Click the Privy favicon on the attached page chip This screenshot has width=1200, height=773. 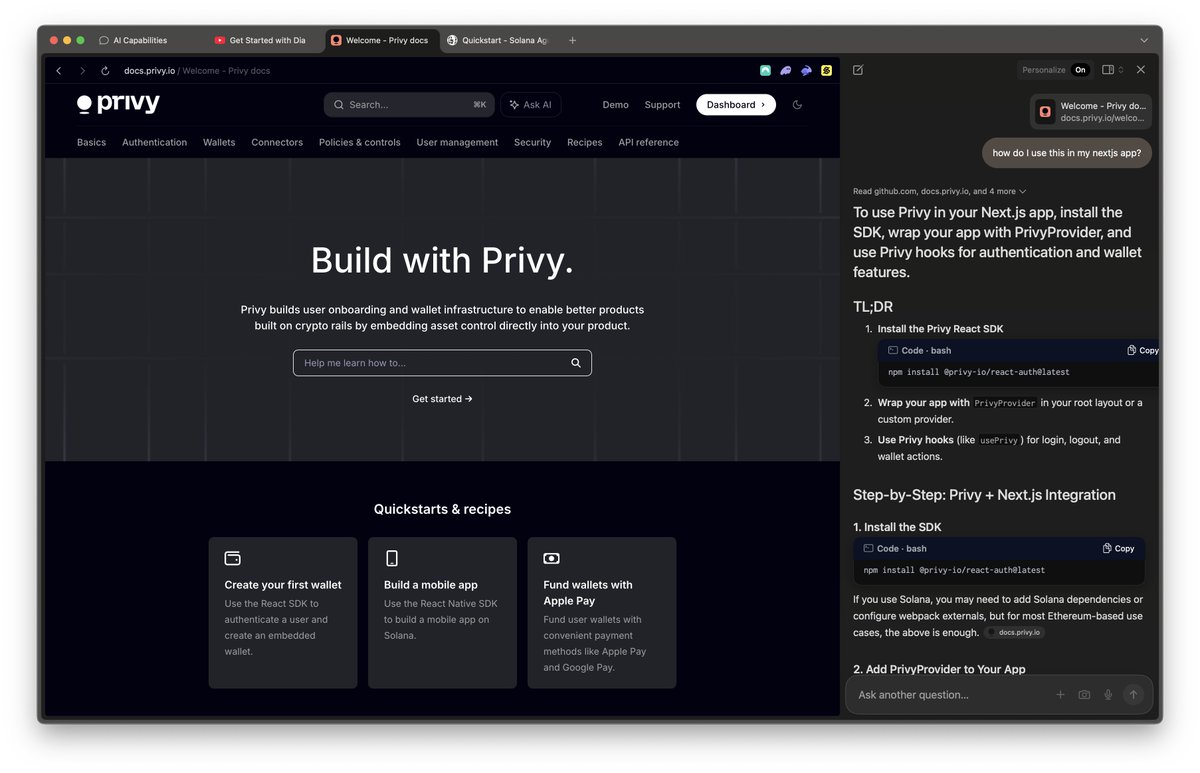(1045, 112)
